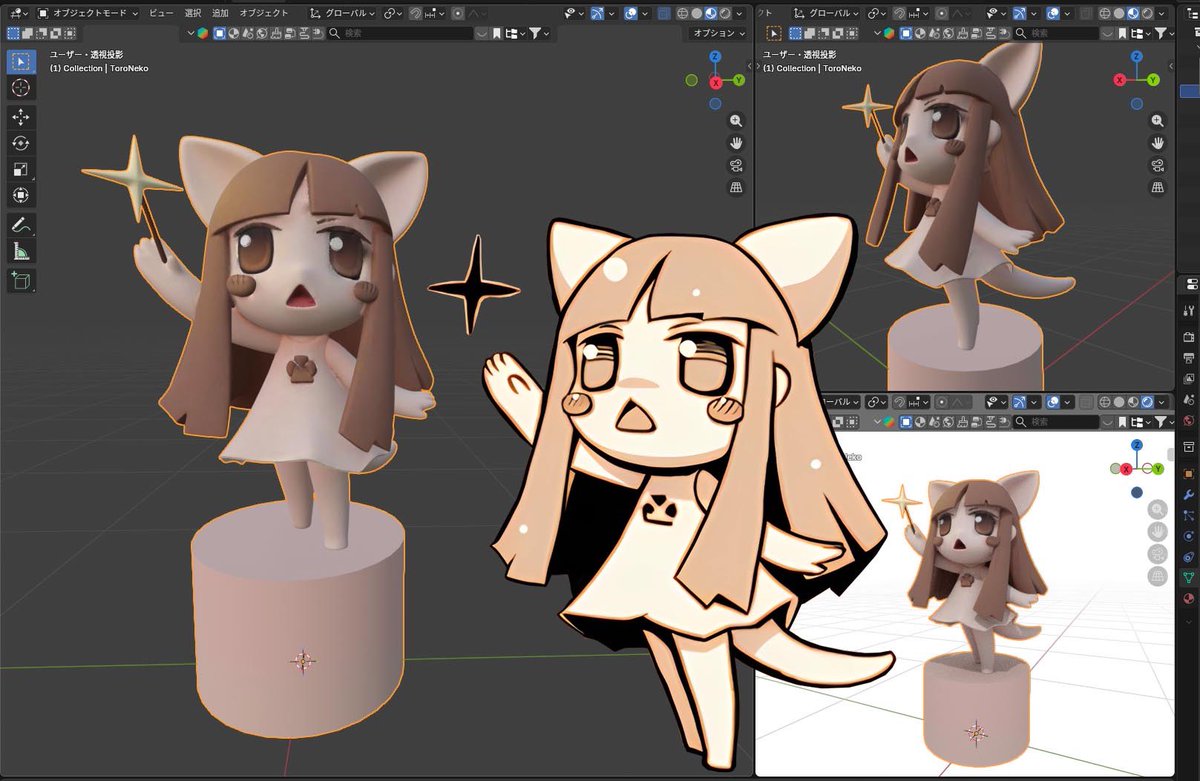Screen dimensions: 1200x781
Task: Open the Render properties tab
Action: pyautogui.click(x=1189, y=336)
